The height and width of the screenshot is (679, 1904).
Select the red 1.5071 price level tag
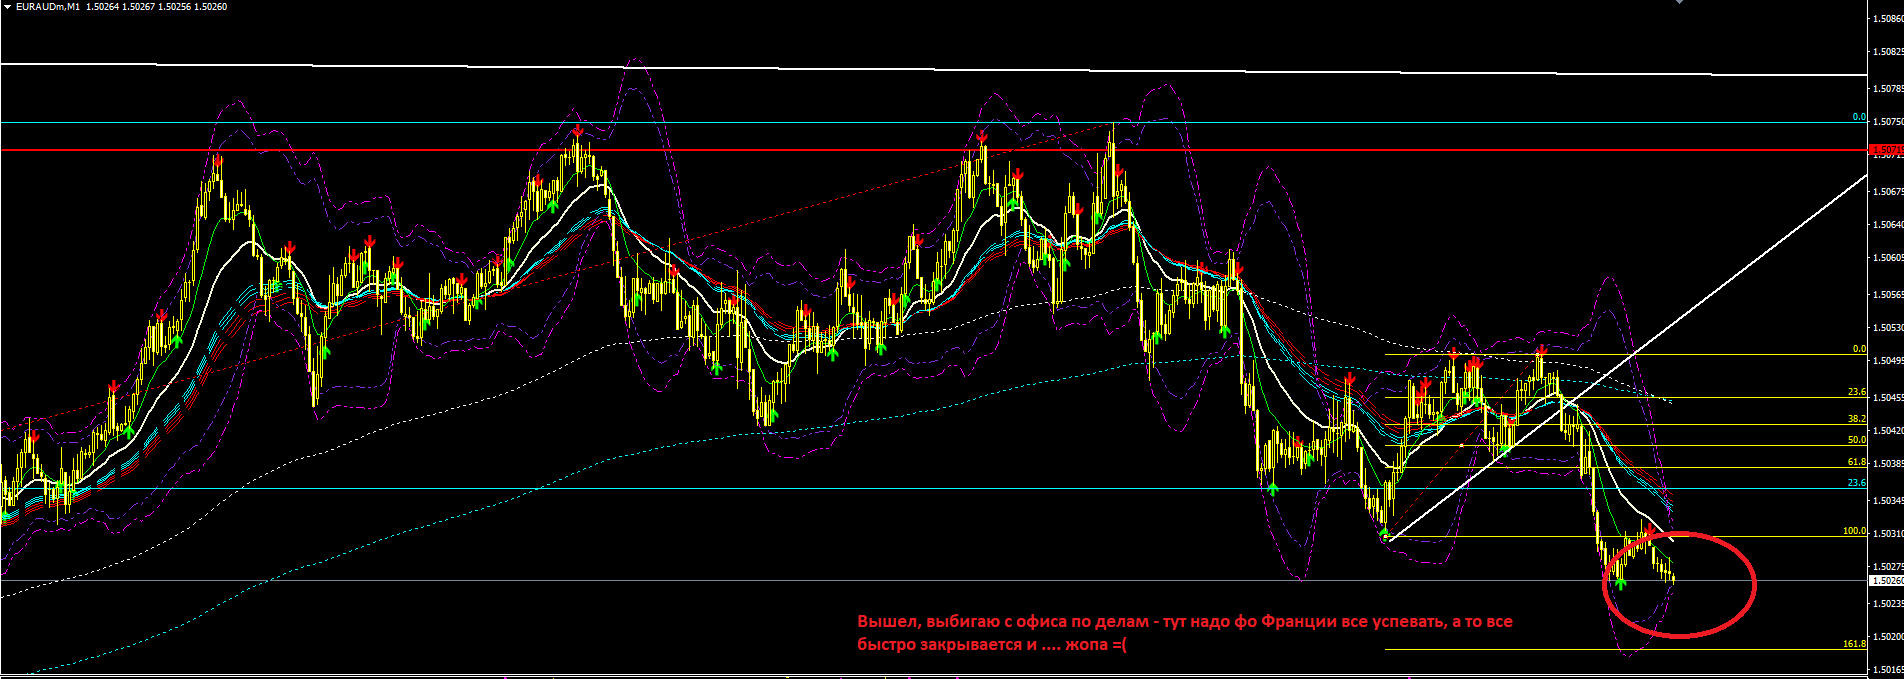[1886, 151]
